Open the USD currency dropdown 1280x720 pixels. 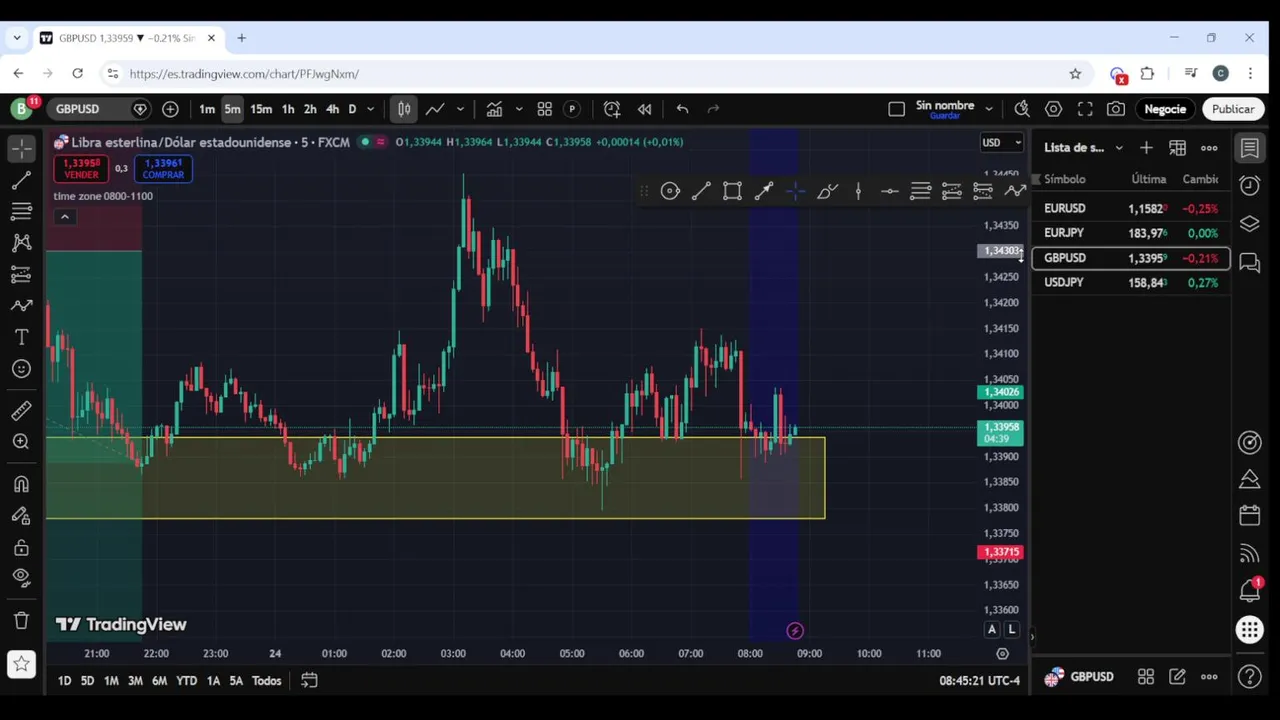pyautogui.click(x=1001, y=143)
